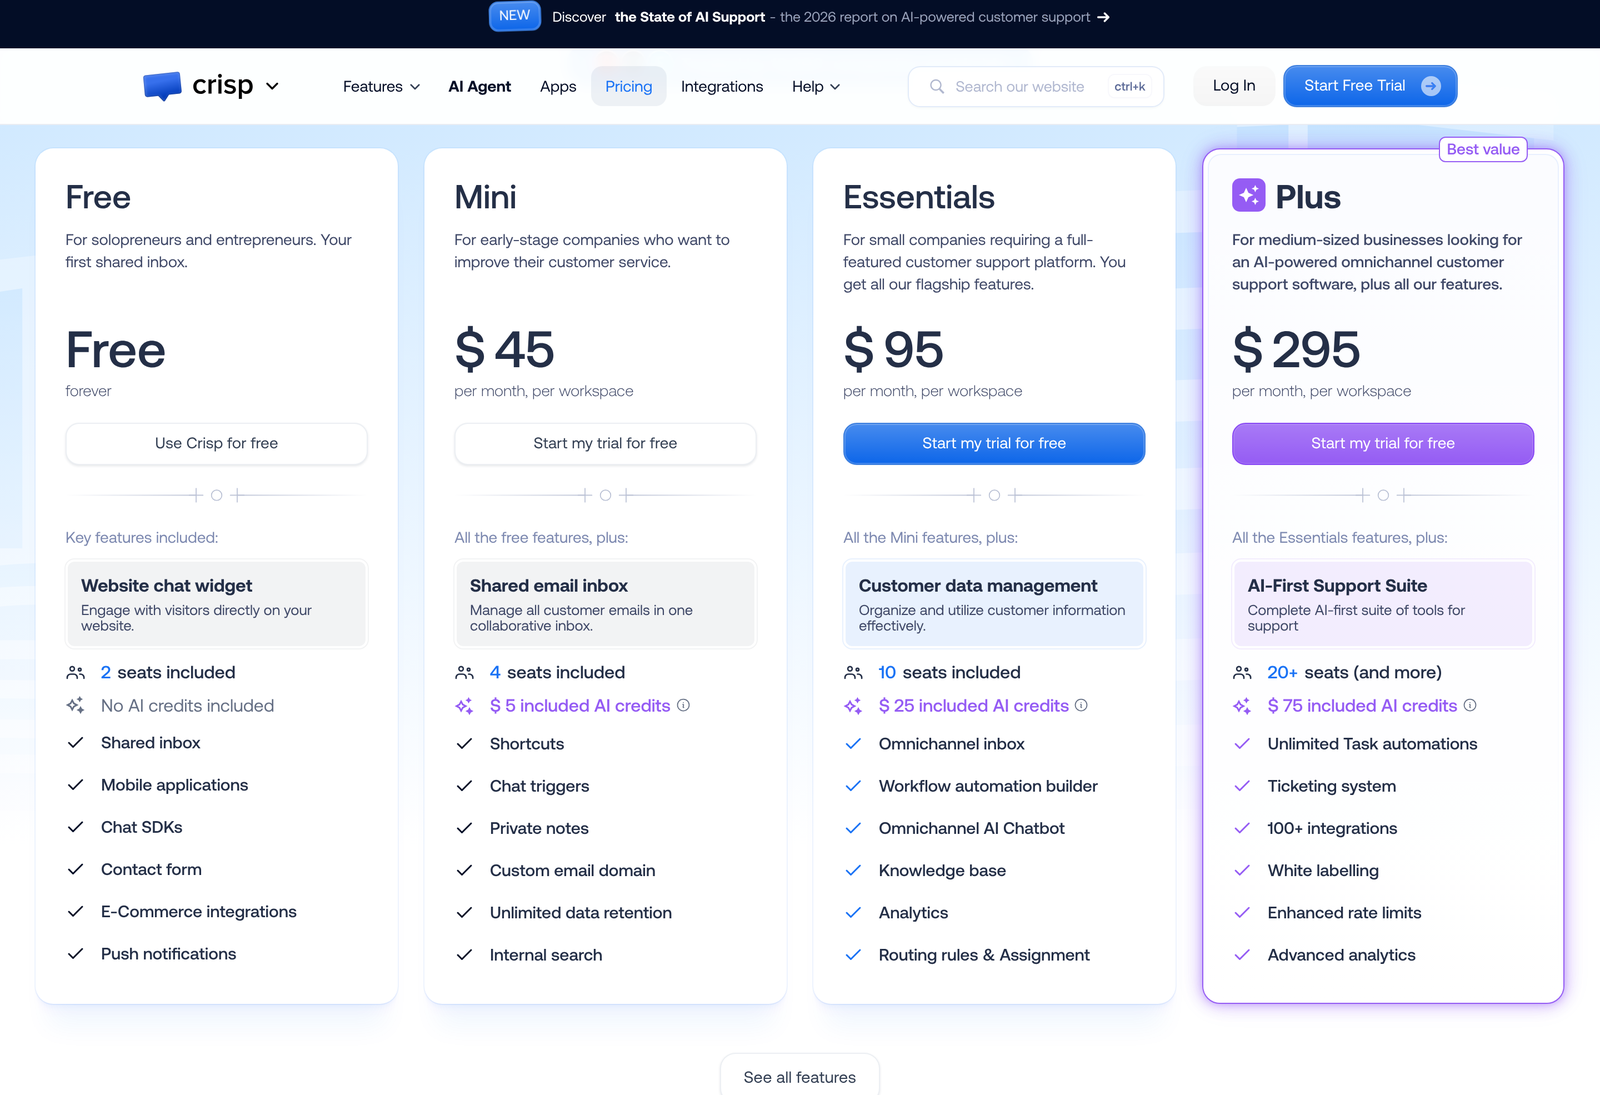Click the arrow icon in Start Free Trial
1600x1095 pixels.
(1431, 86)
